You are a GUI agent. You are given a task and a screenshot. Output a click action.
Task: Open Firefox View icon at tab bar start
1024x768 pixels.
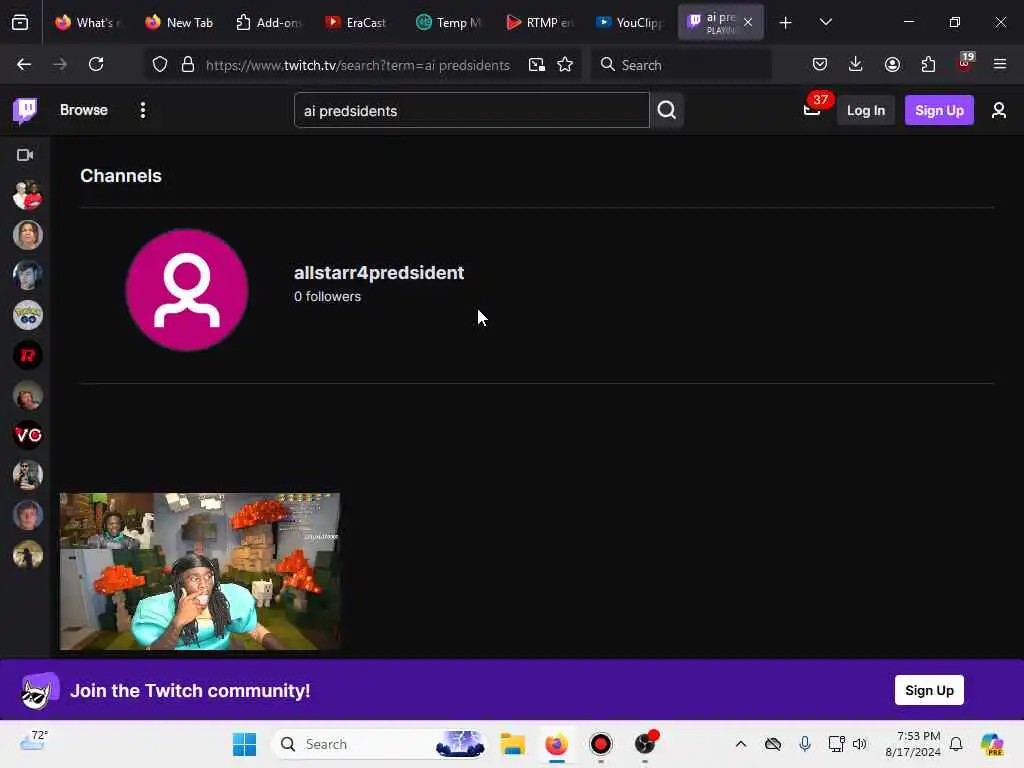(20, 23)
